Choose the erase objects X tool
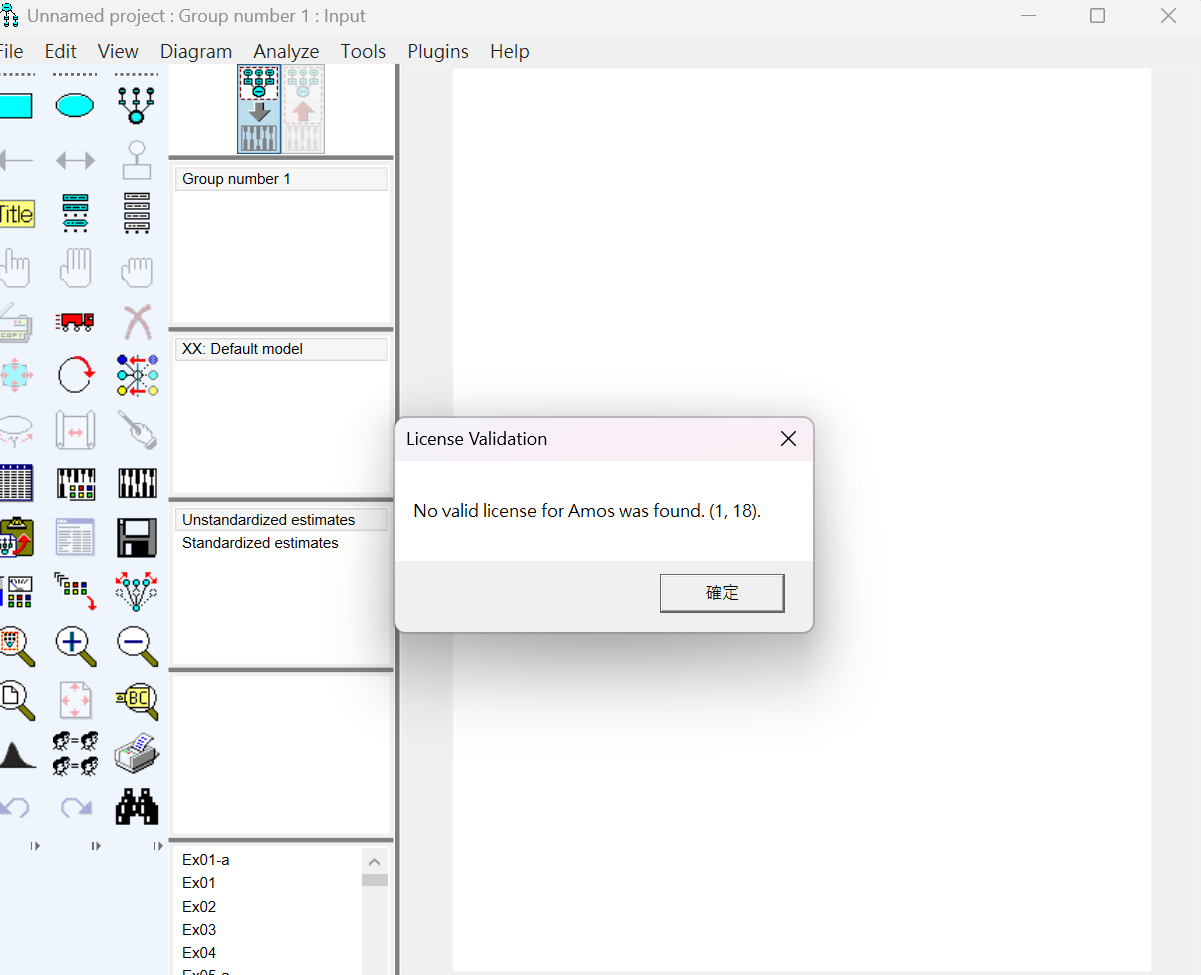 [137, 322]
